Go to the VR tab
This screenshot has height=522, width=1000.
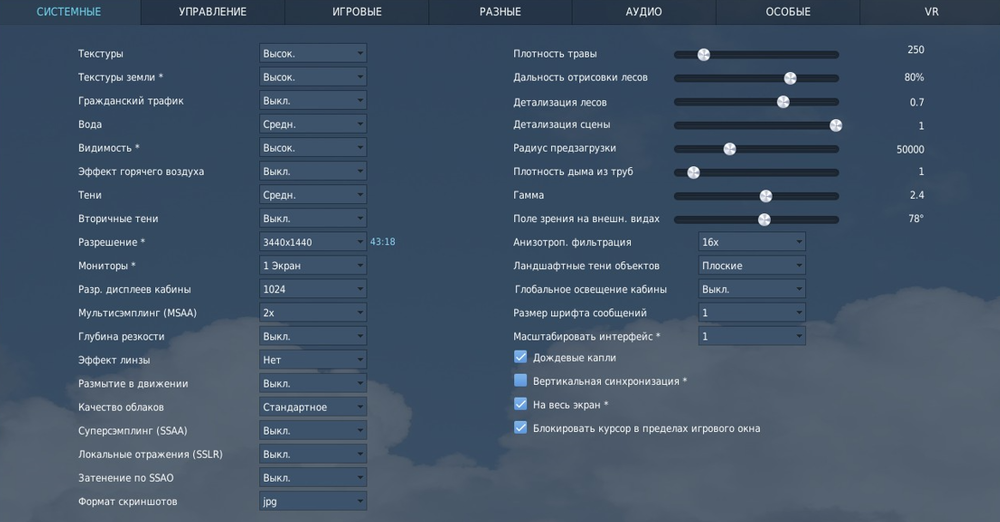pos(931,12)
